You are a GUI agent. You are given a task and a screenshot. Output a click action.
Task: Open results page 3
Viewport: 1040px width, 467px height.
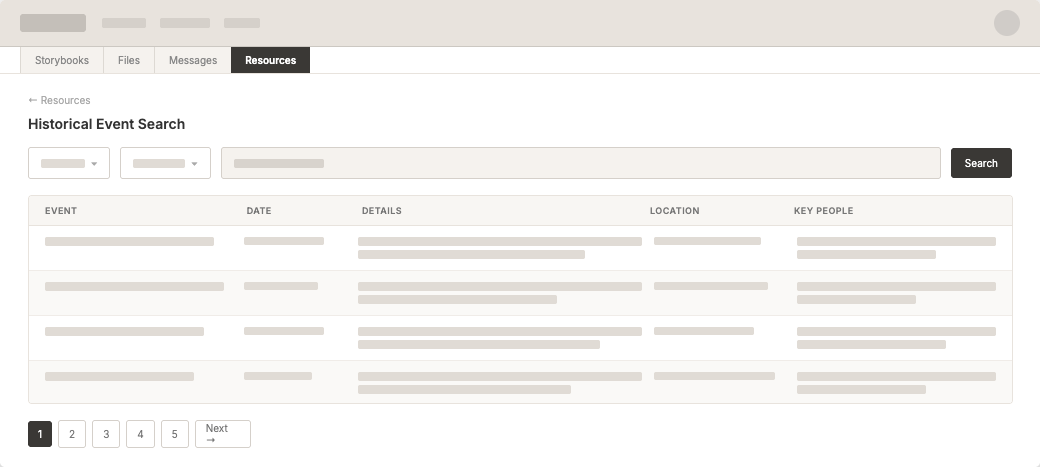click(x=106, y=434)
